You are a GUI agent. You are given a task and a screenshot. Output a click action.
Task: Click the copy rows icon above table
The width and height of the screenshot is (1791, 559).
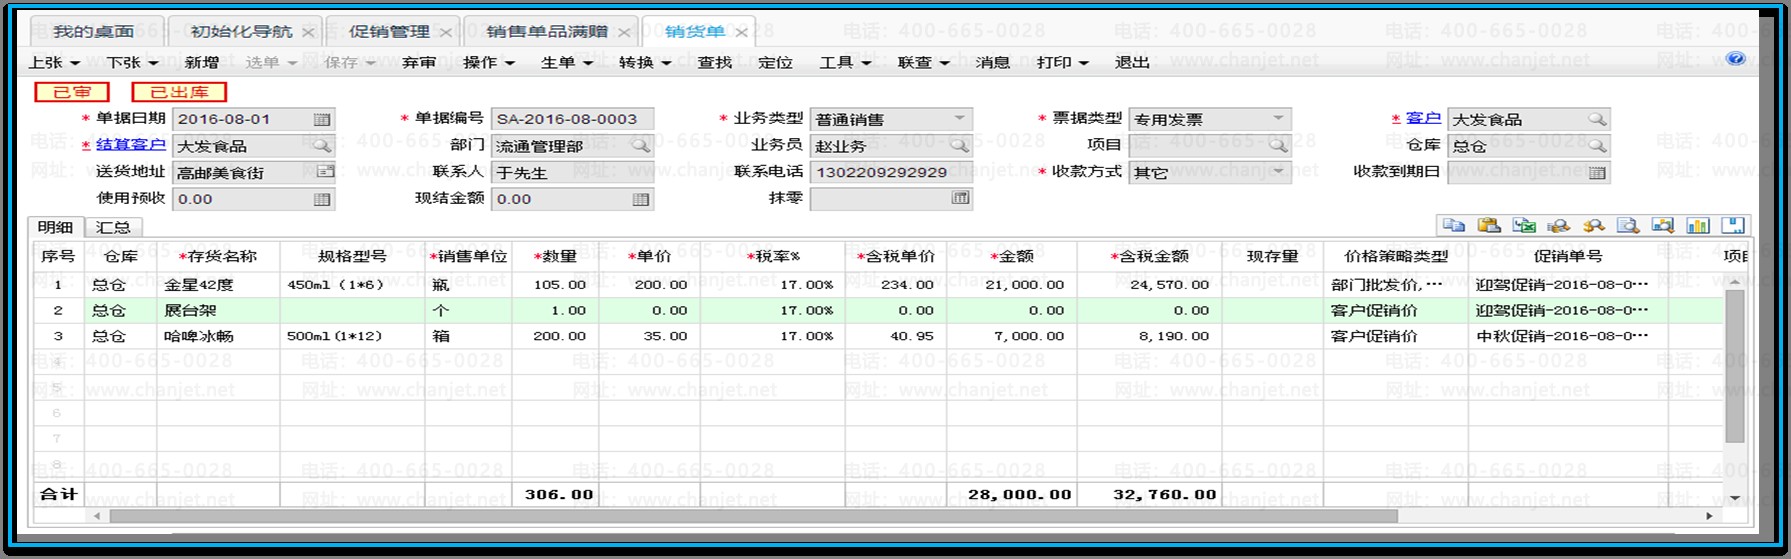pos(1454,225)
